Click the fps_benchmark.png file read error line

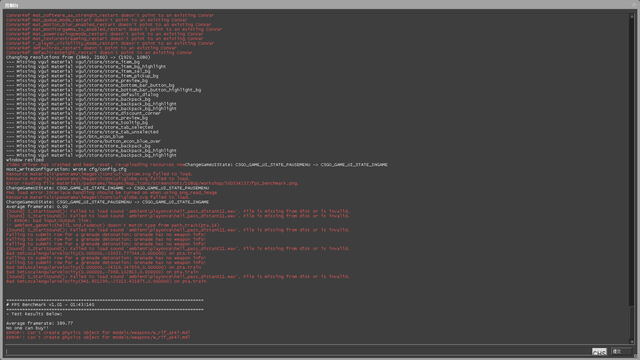point(153,183)
